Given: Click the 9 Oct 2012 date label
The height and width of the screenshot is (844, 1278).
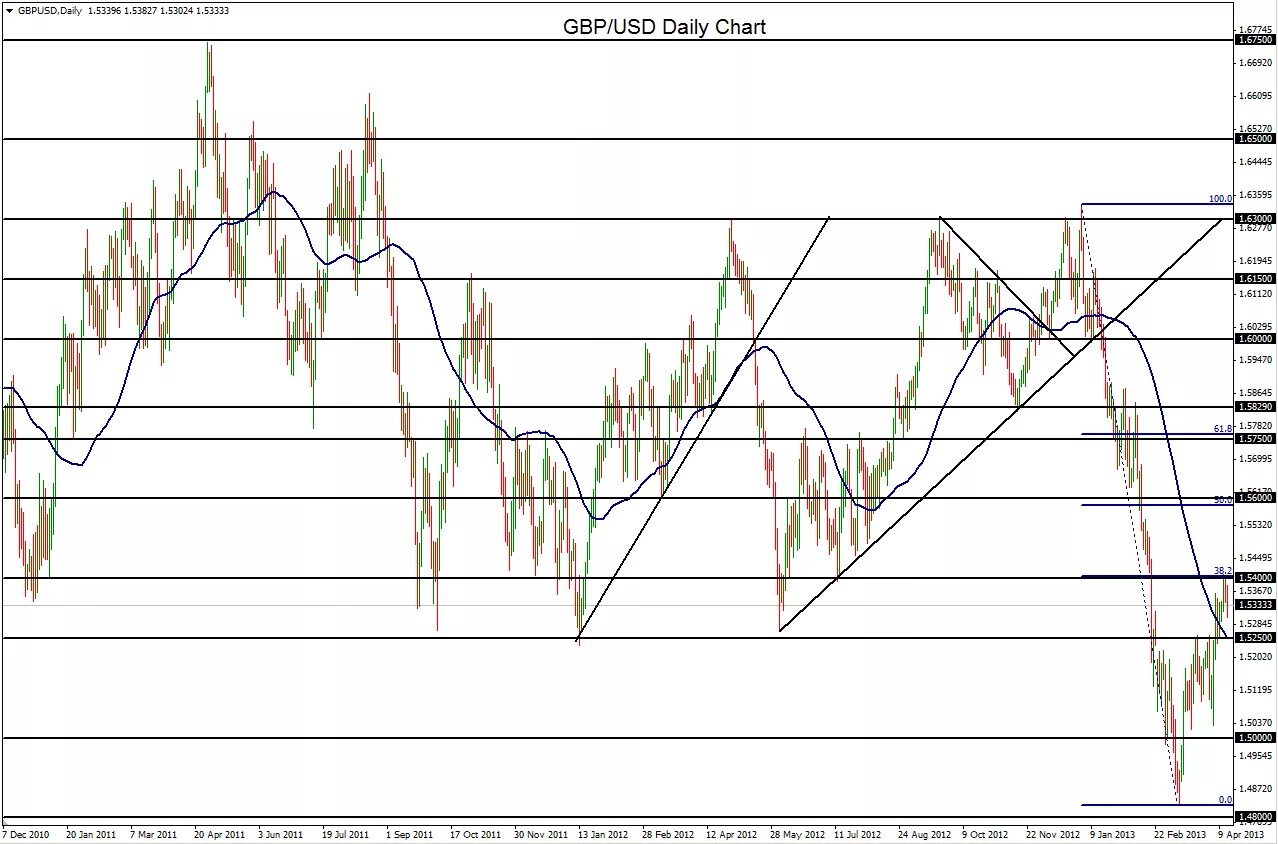Looking at the screenshot, I should pos(987,833).
